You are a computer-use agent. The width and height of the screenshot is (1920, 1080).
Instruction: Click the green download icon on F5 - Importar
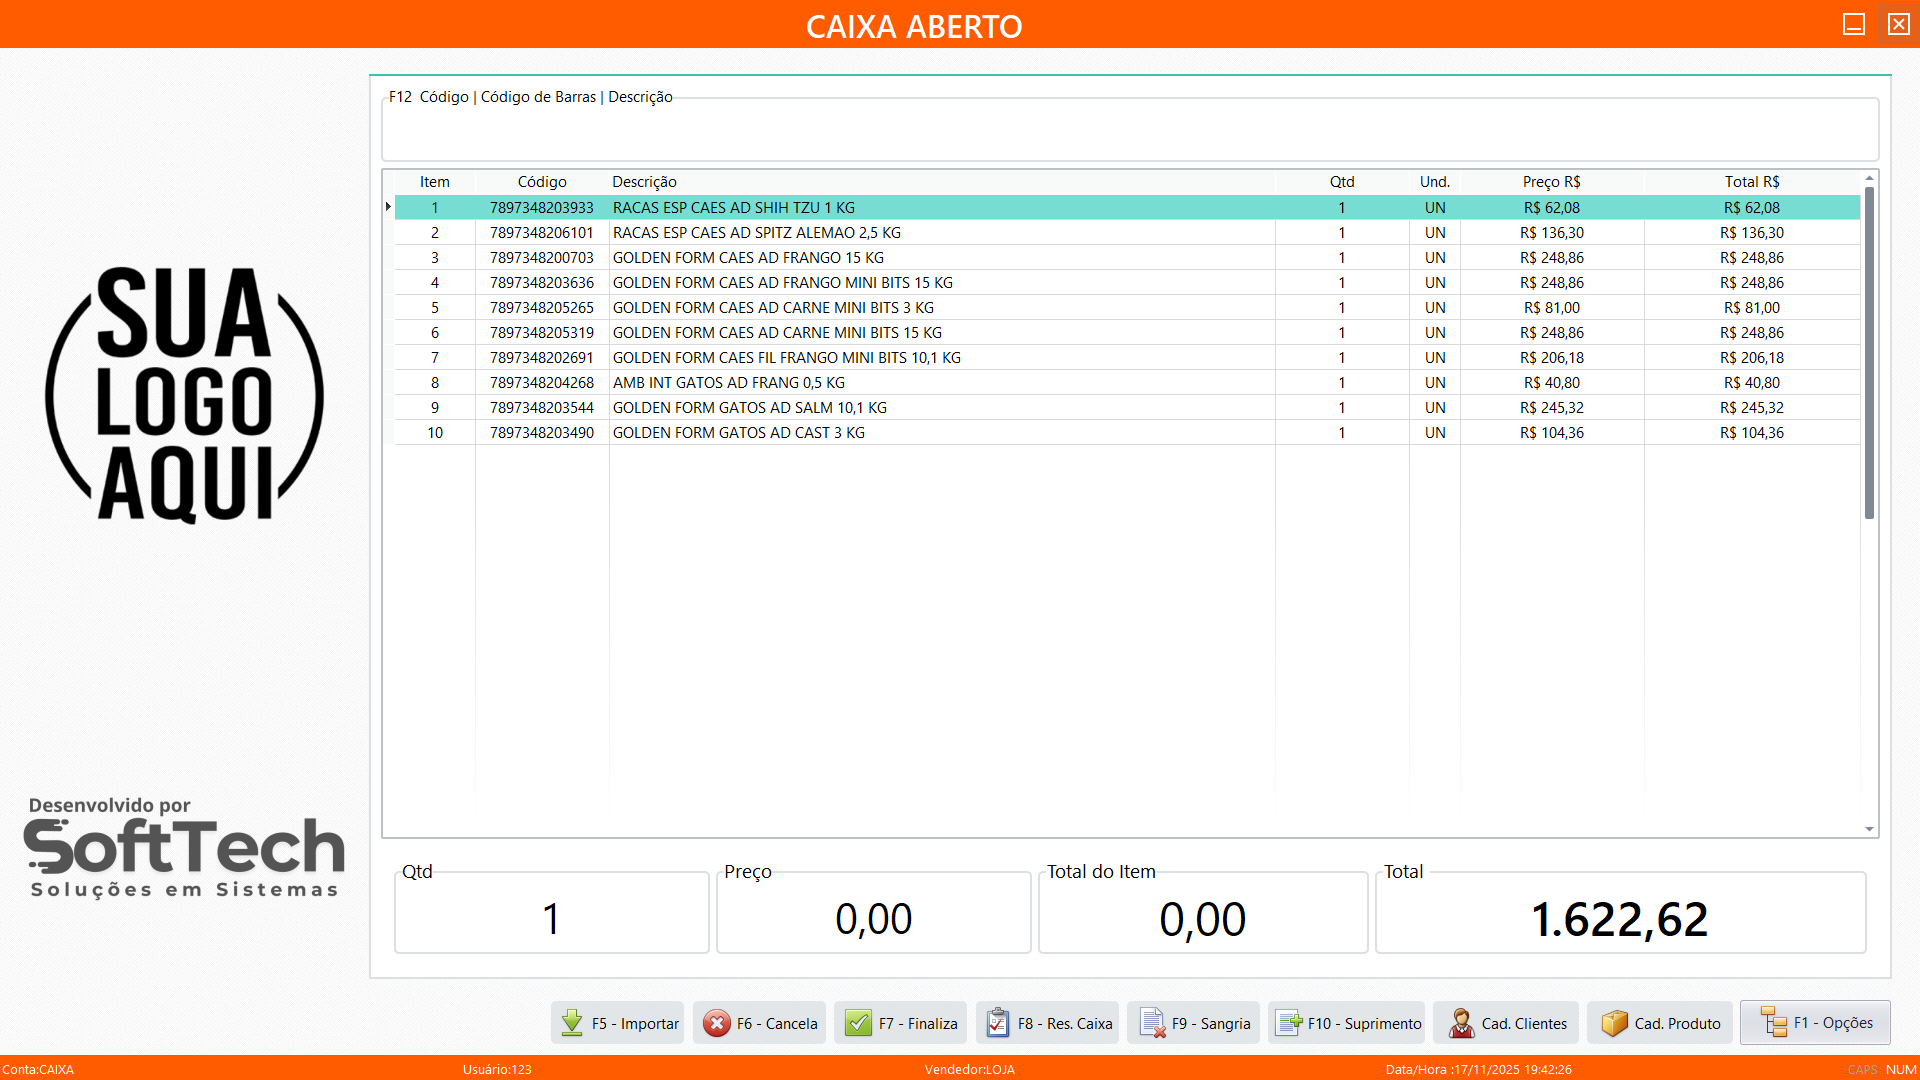pyautogui.click(x=572, y=1023)
